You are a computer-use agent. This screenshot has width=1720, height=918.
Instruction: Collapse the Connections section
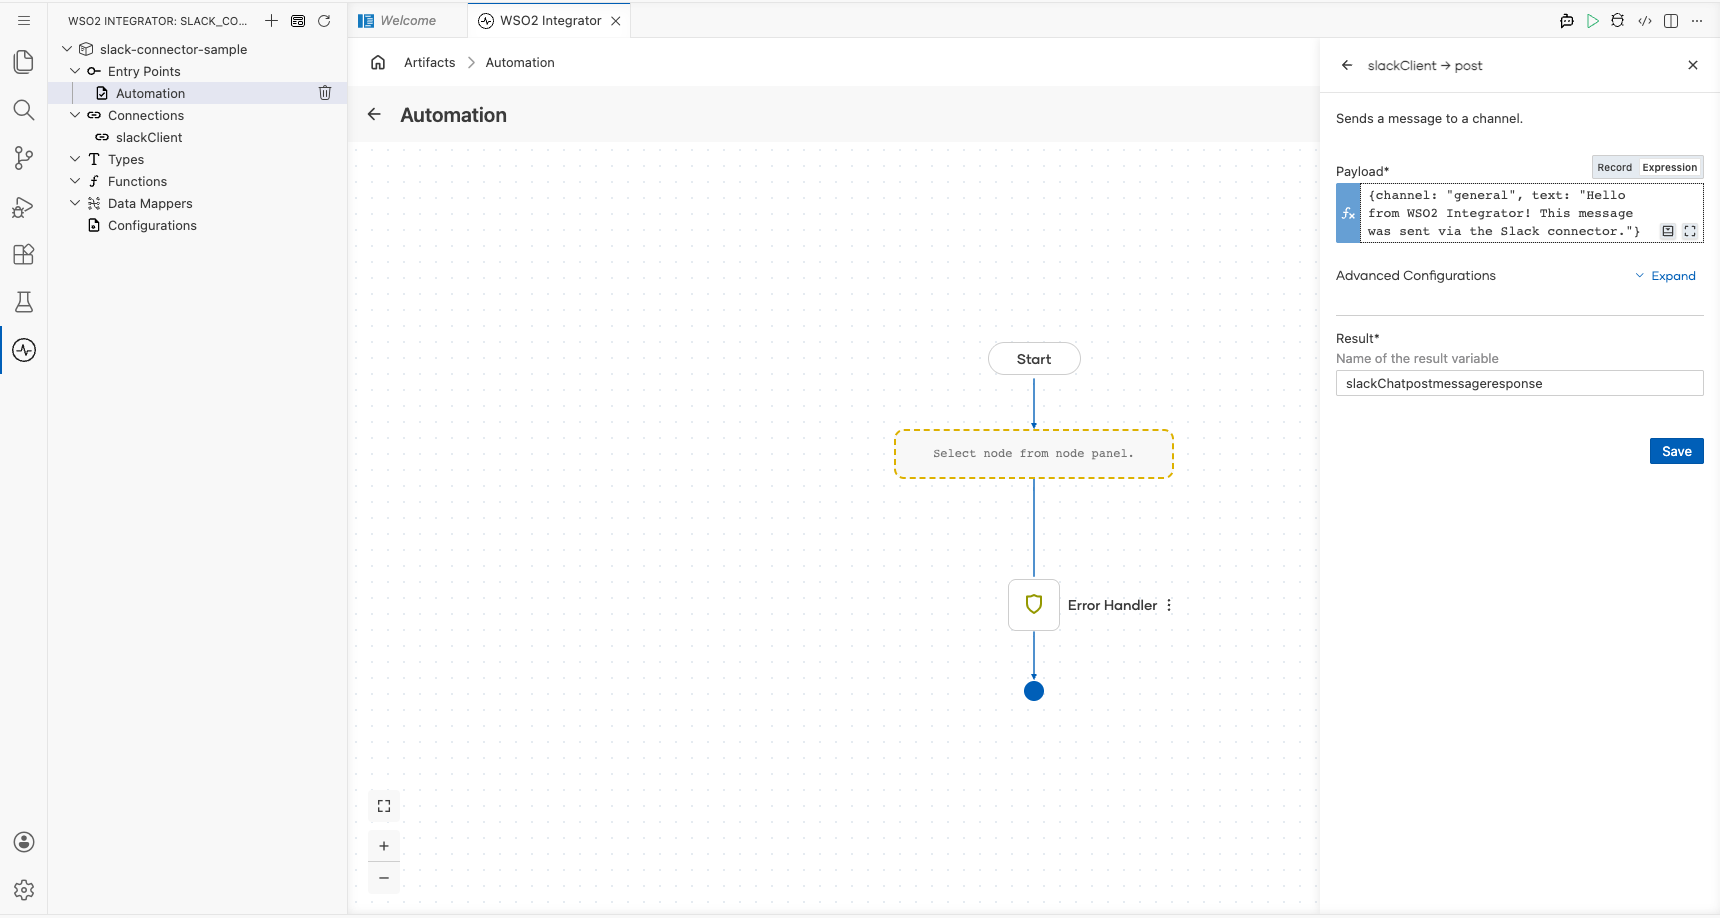75,115
